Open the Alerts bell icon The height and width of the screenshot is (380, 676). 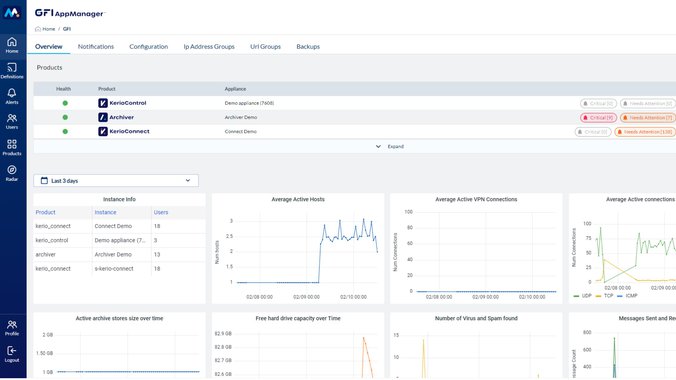pos(12,96)
